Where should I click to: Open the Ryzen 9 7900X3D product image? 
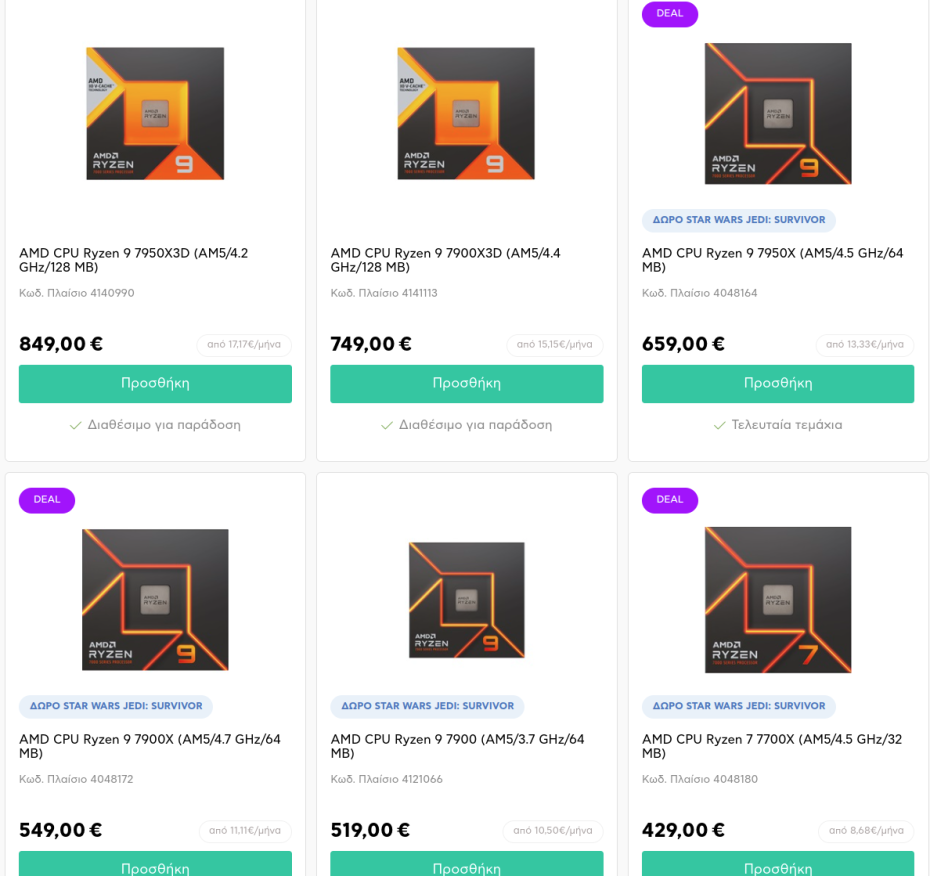466,113
